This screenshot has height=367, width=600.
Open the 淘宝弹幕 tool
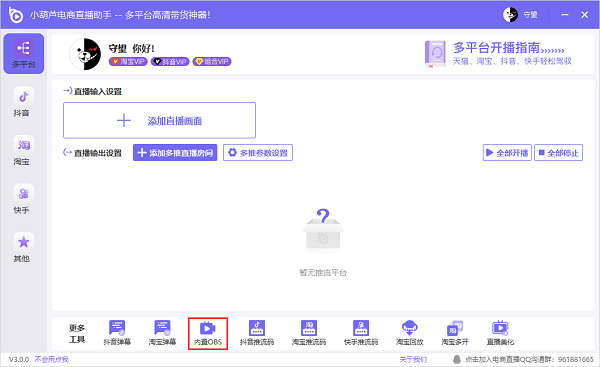coord(162,333)
